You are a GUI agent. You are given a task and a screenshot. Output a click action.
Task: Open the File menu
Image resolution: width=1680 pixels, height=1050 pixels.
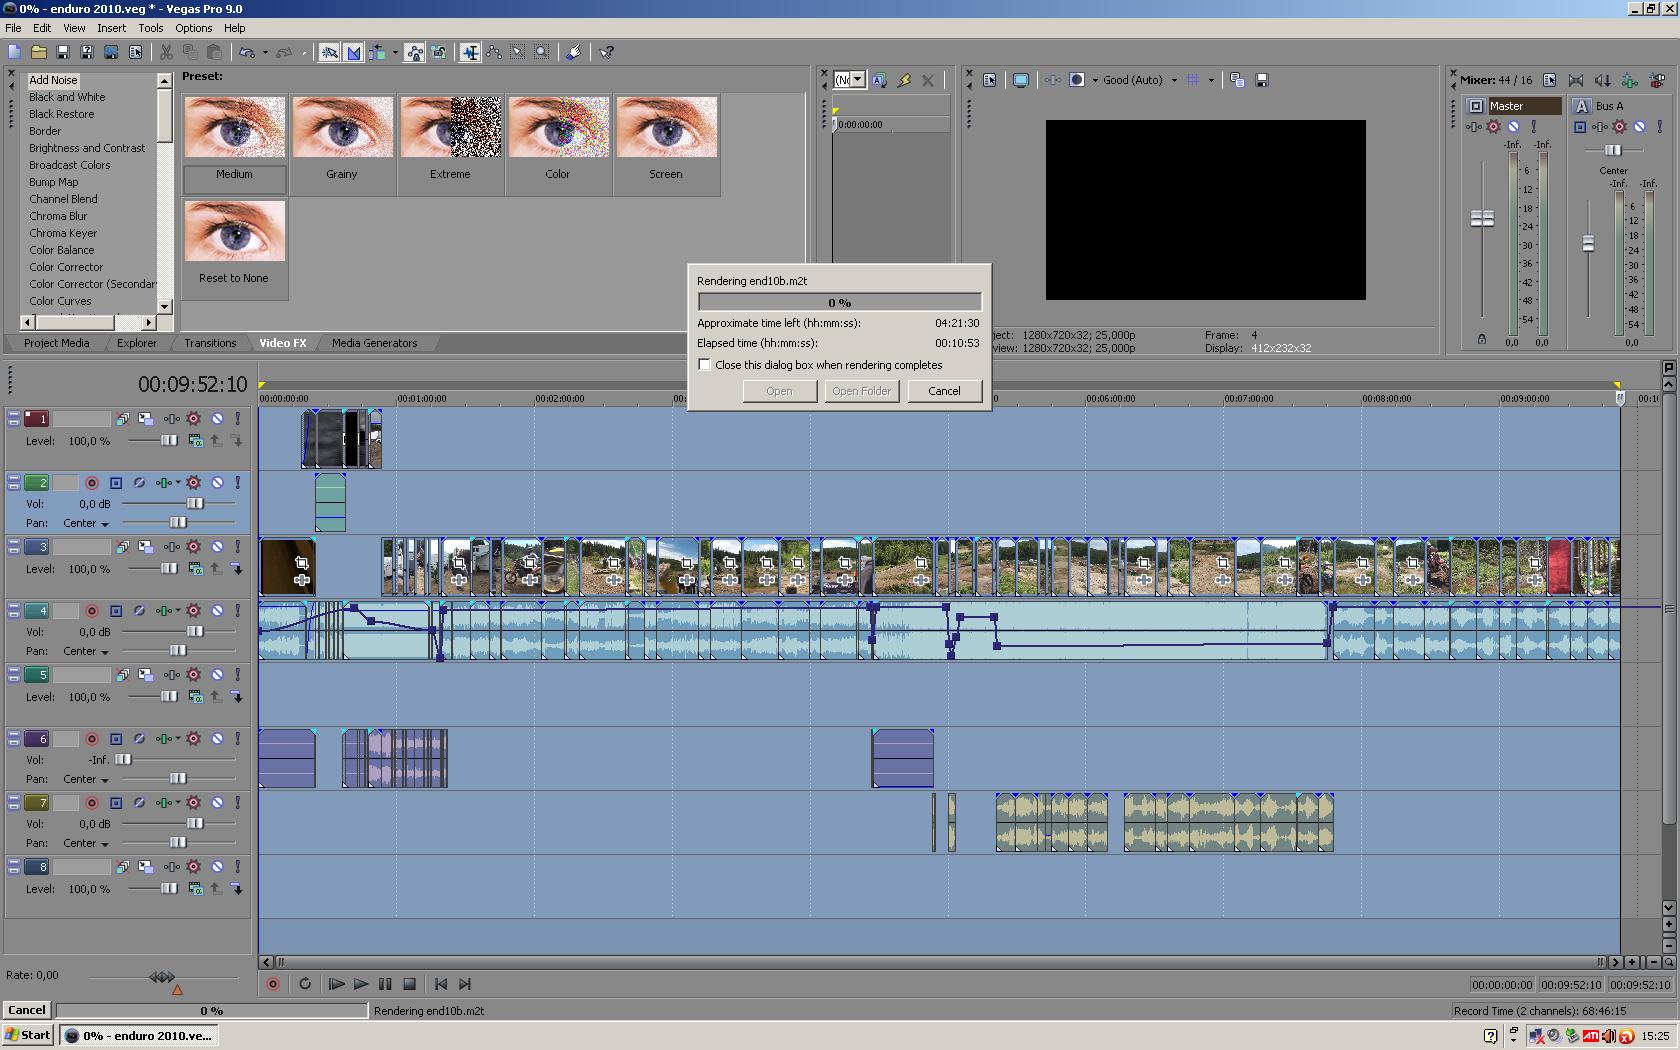point(13,28)
